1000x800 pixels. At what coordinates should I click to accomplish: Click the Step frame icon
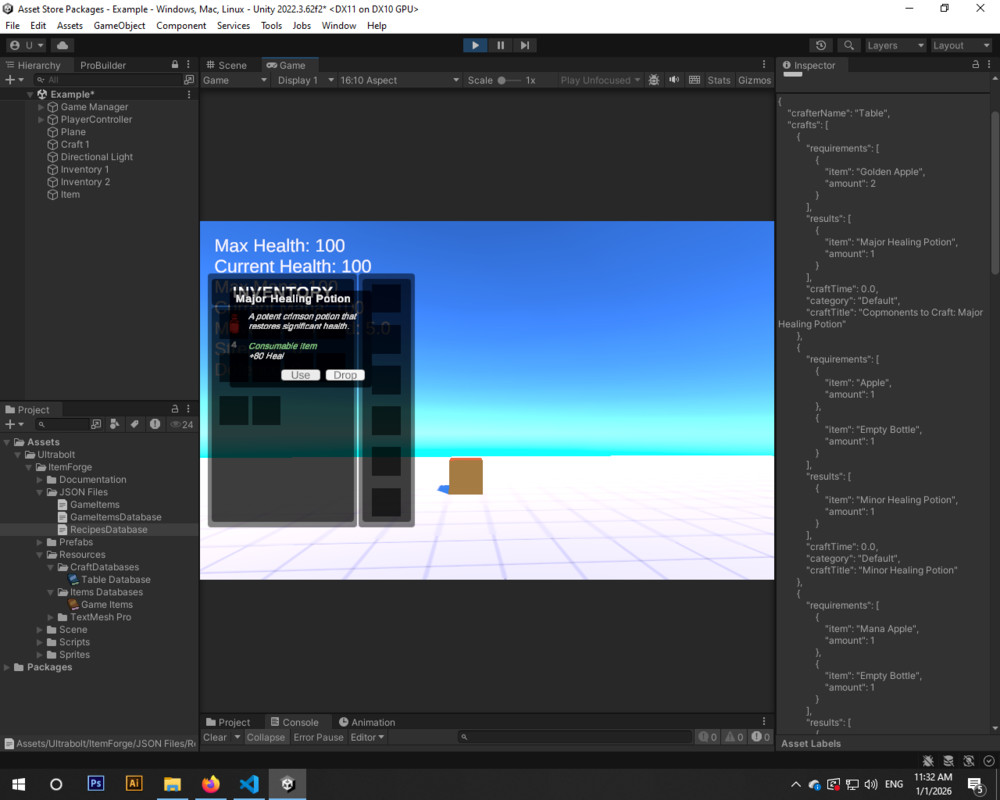(x=524, y=44)
